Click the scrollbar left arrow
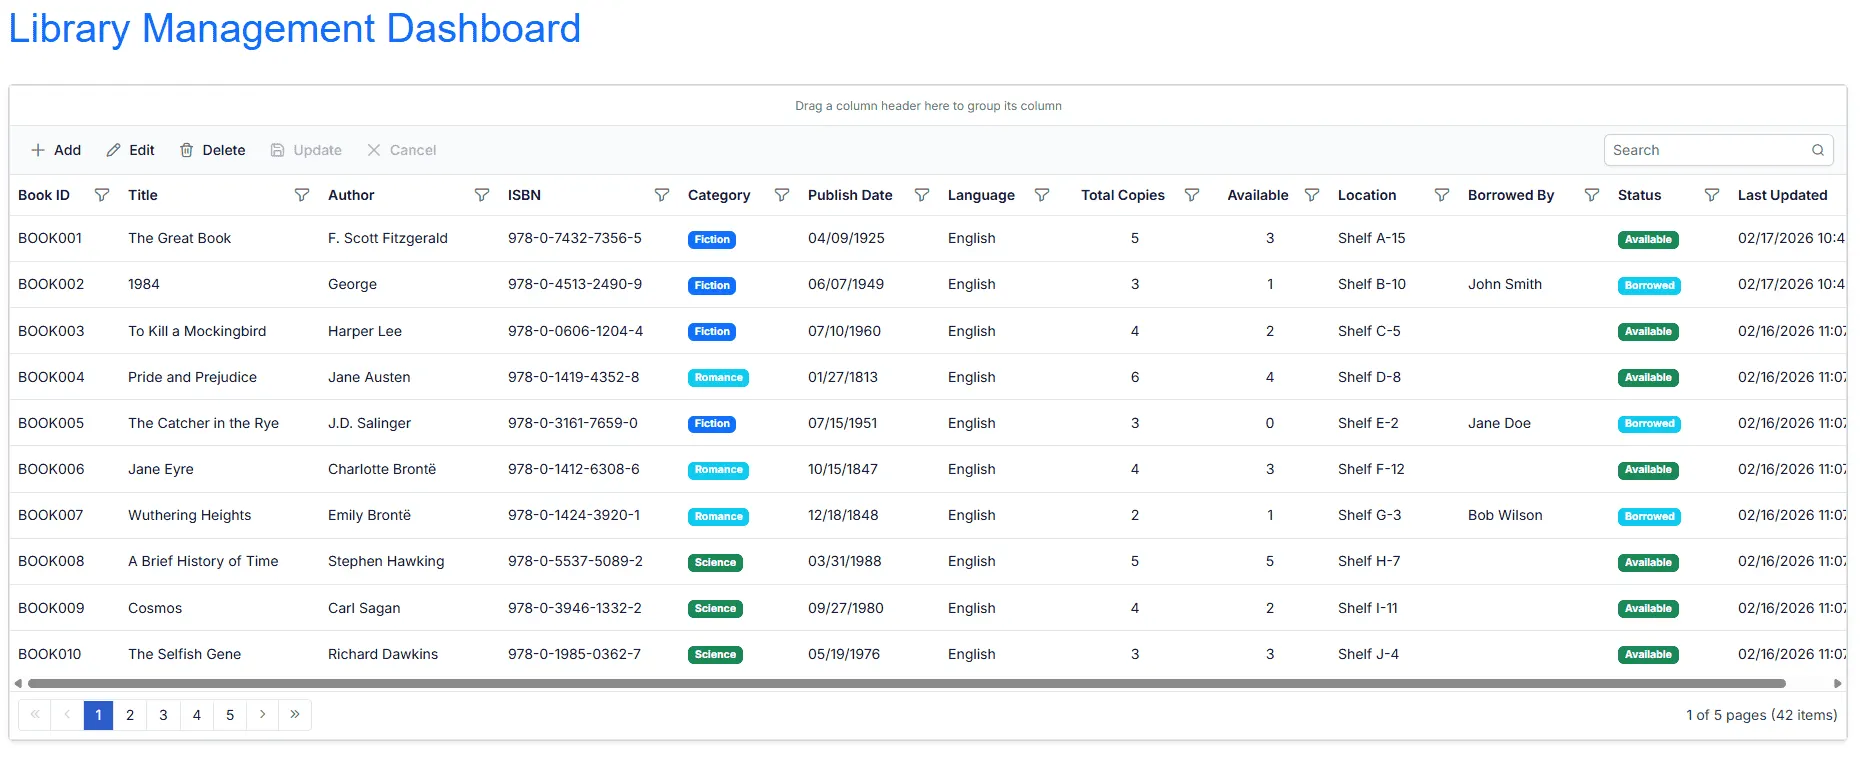This screenshot has width=1860, height=759. [x=18, y=684]
